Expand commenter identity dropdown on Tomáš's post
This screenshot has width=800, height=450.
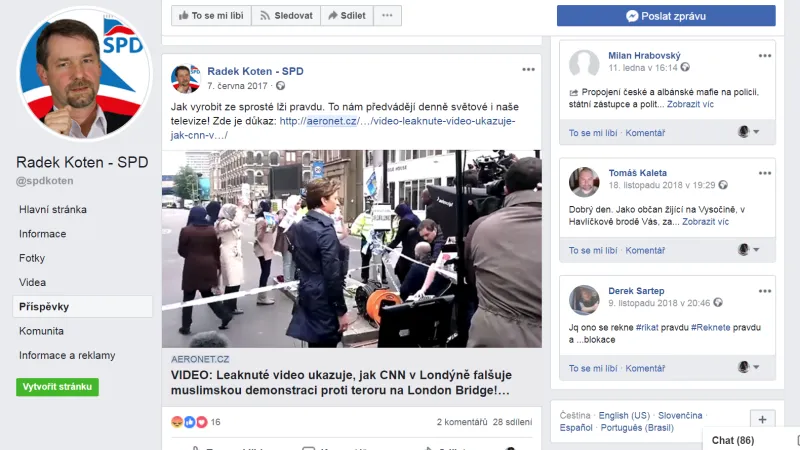click(x=749, y=250)
